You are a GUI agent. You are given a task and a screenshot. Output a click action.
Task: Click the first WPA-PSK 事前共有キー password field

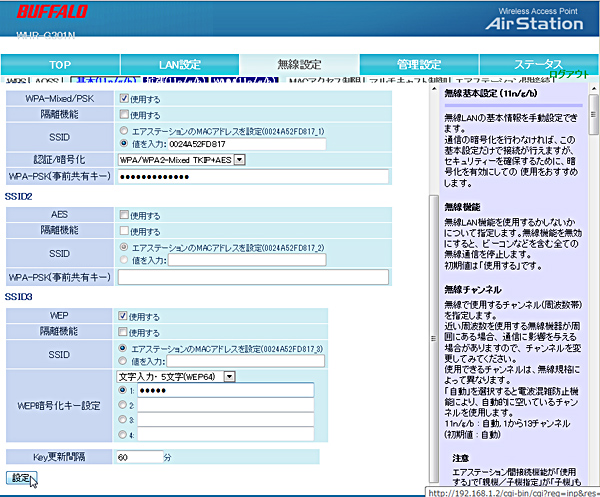tap(252, 177)
